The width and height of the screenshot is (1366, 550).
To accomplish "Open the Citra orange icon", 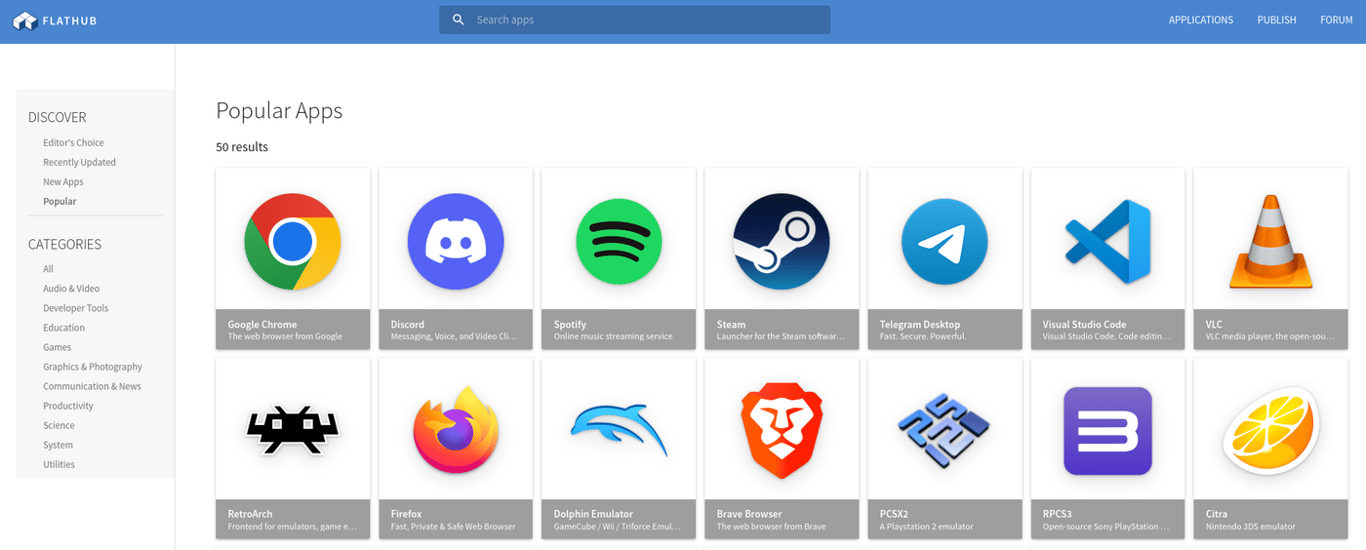I will (1271, 430).
